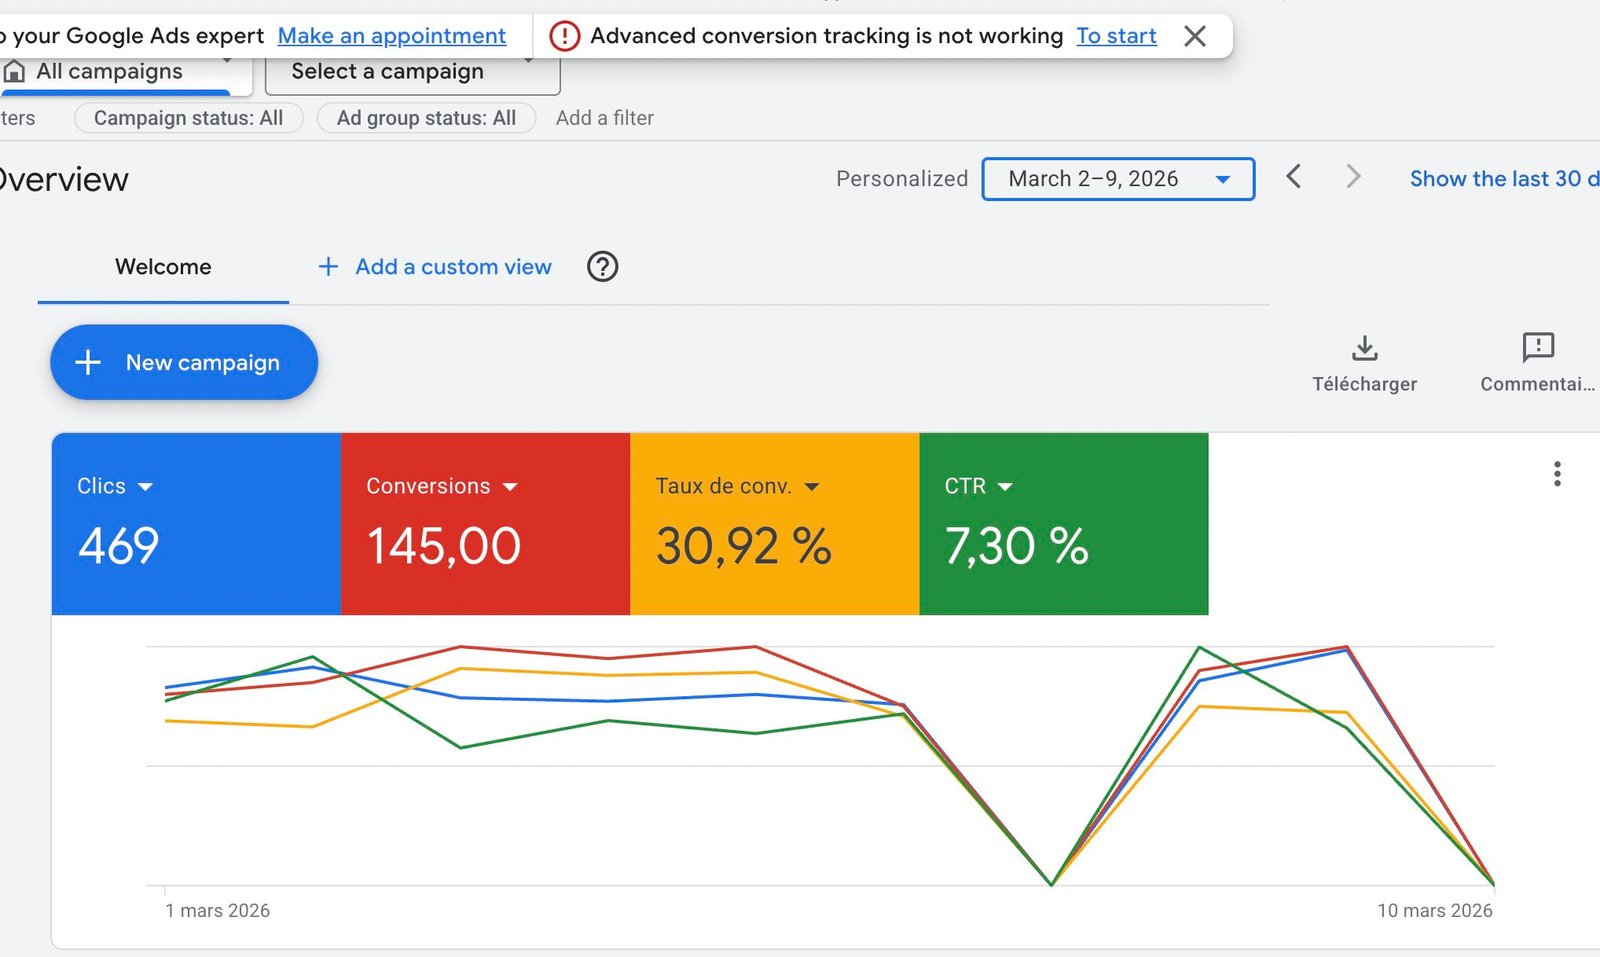Viewport: 1600px width, 957px height.
Task: Click the Make an appointment link
Action: 391,36
